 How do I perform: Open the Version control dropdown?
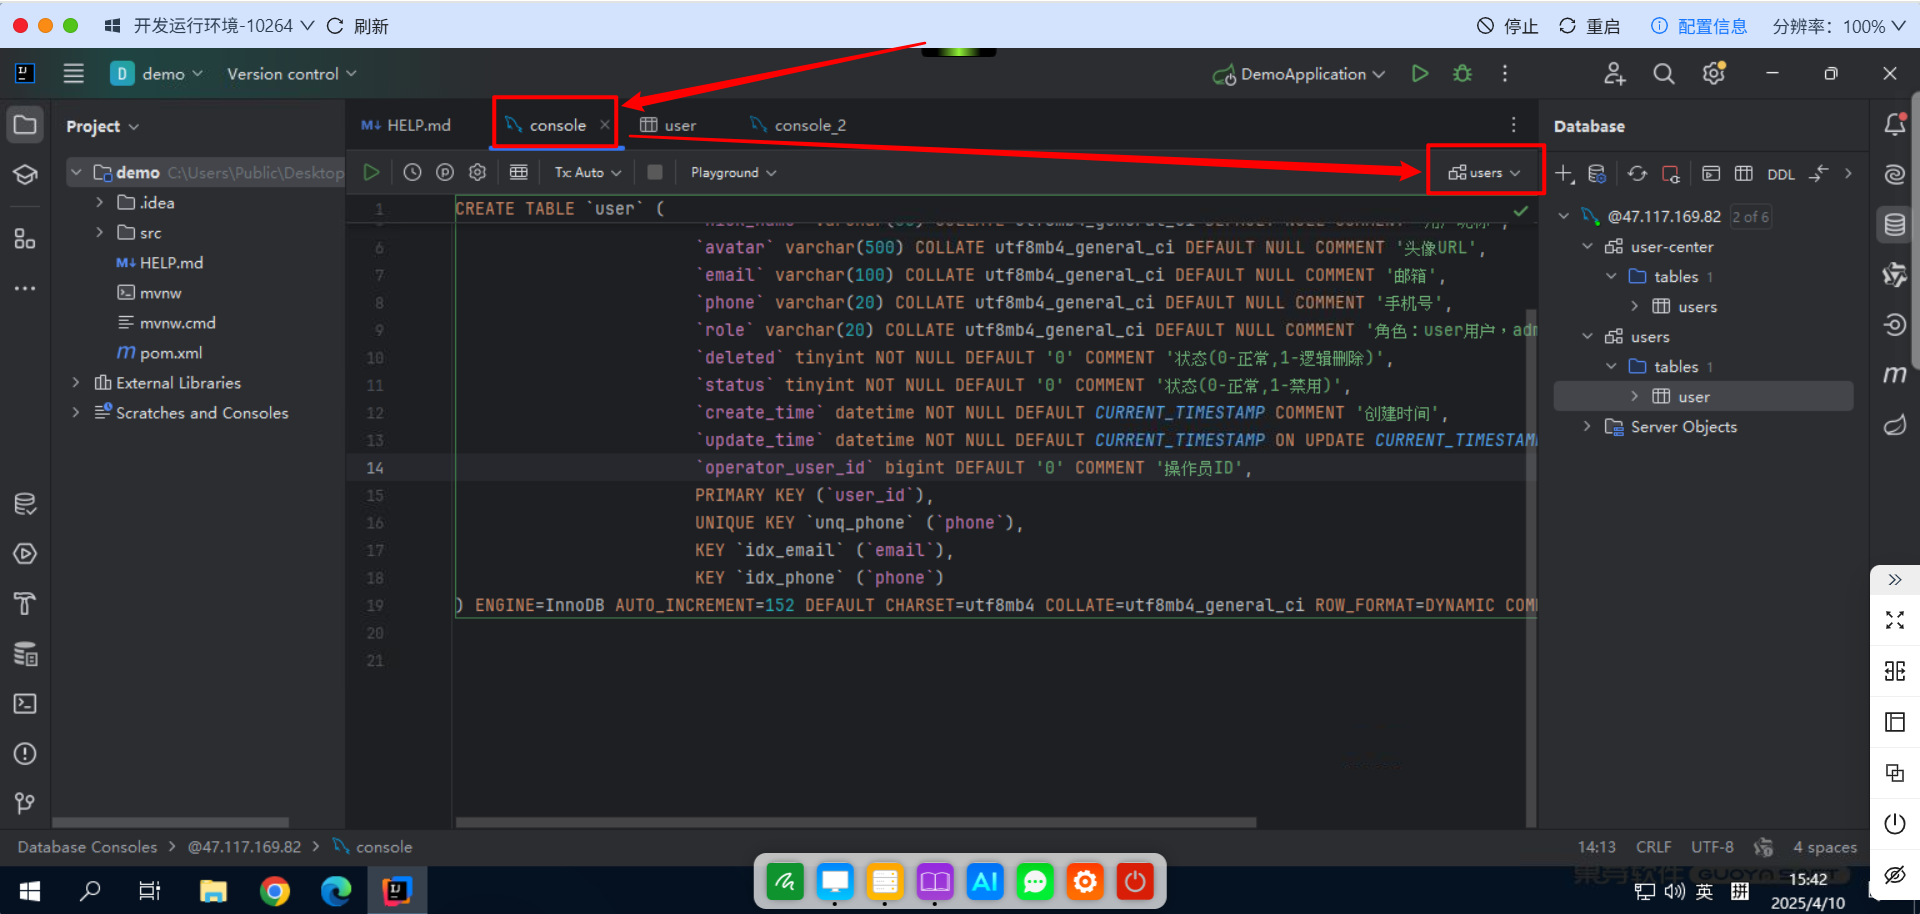291,73
